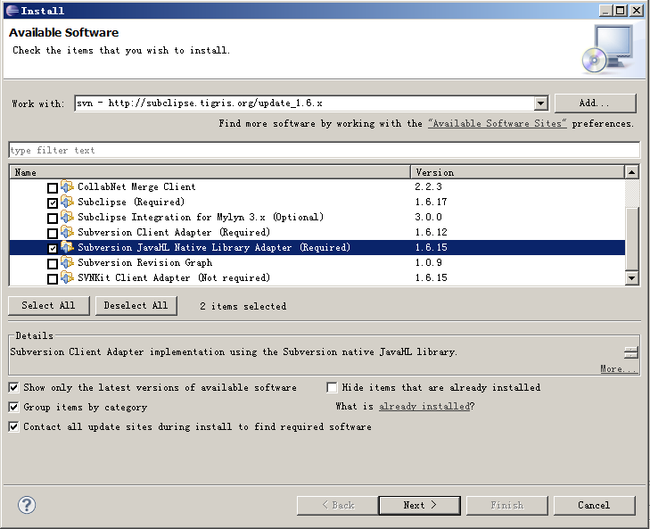Click the software list scroll up arrow
Viewport: 650px width, 529px height.
coord(631,172)
